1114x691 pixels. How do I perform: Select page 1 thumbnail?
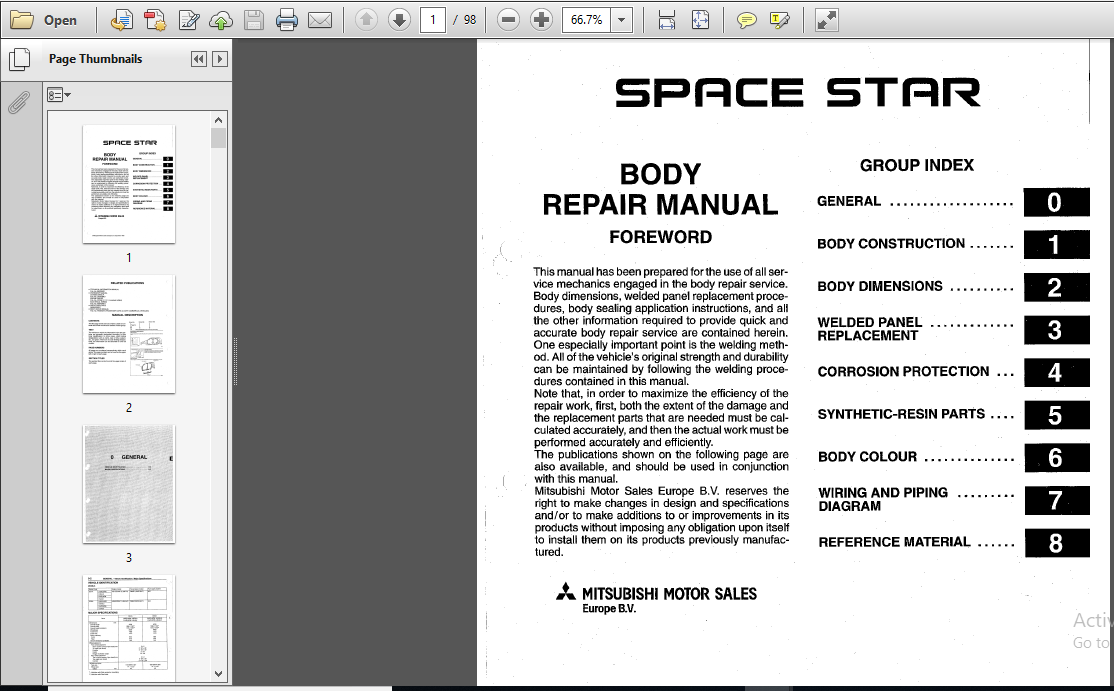pos(129,184)
